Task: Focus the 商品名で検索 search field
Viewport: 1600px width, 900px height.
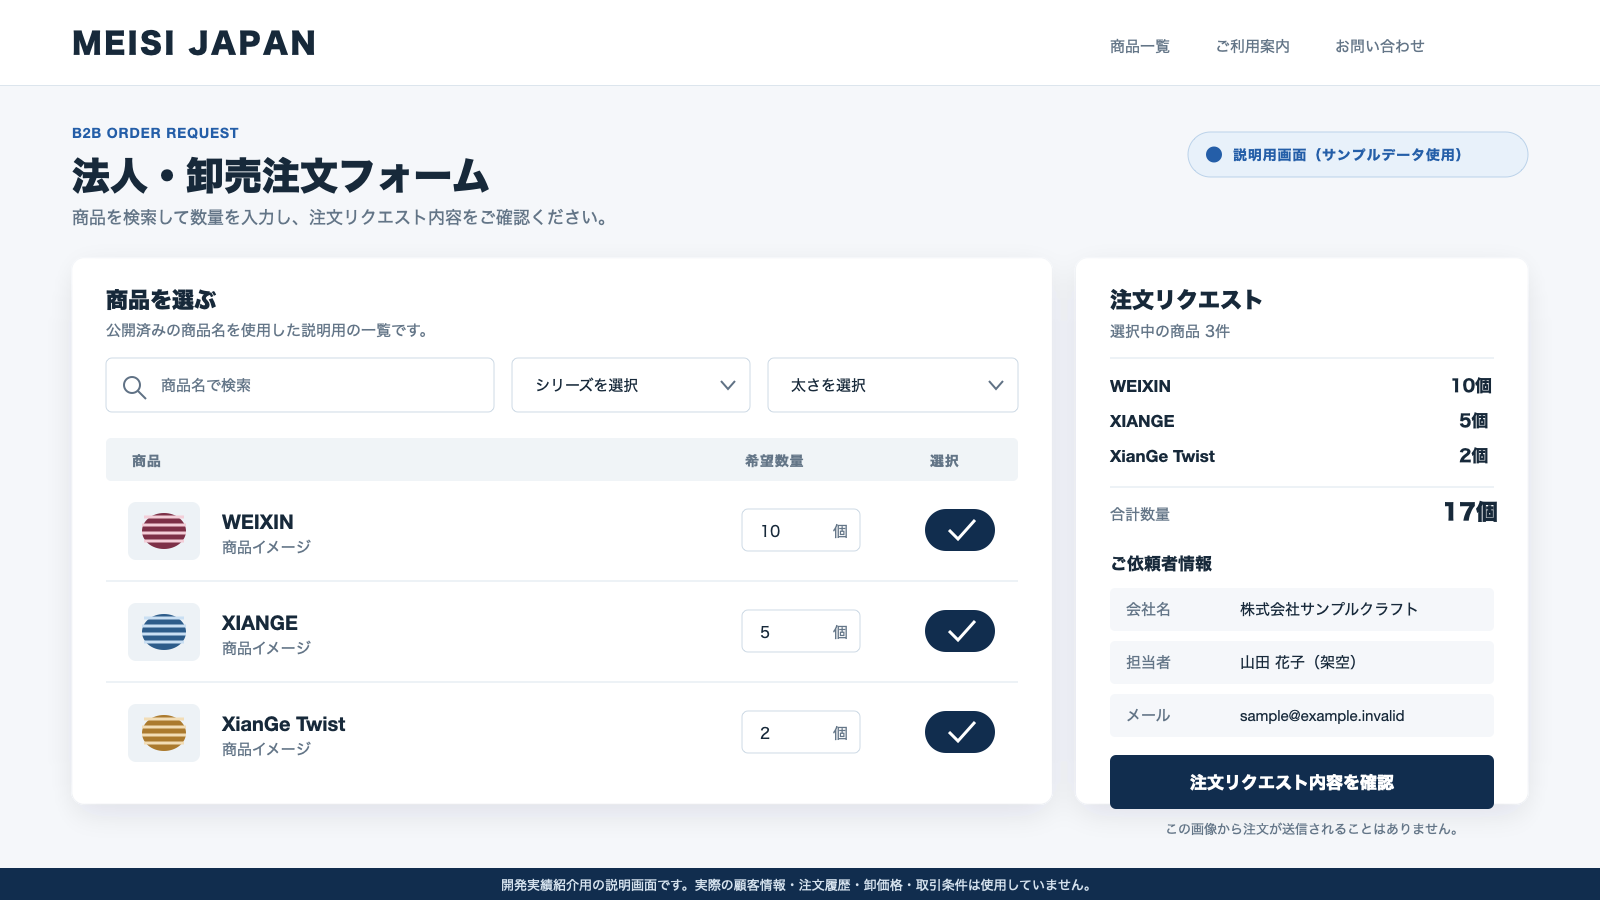Action: click(300, 385)
